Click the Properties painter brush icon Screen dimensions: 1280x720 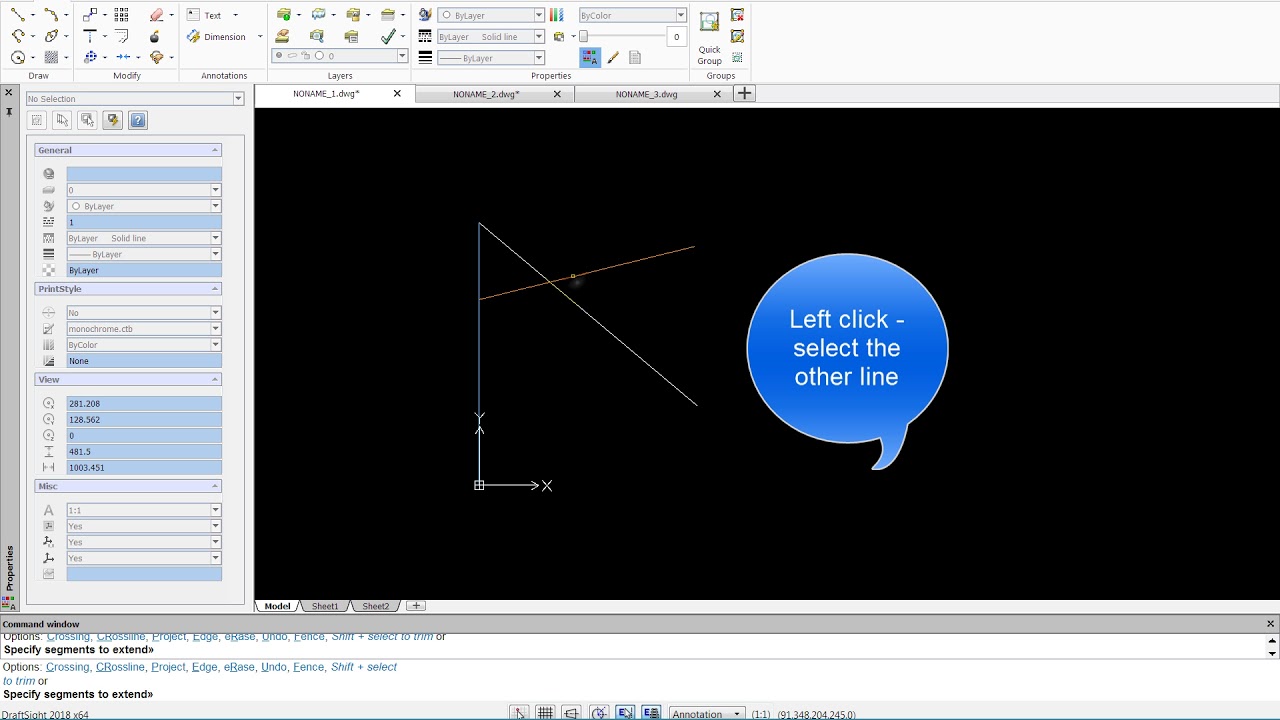coord(613,58)
